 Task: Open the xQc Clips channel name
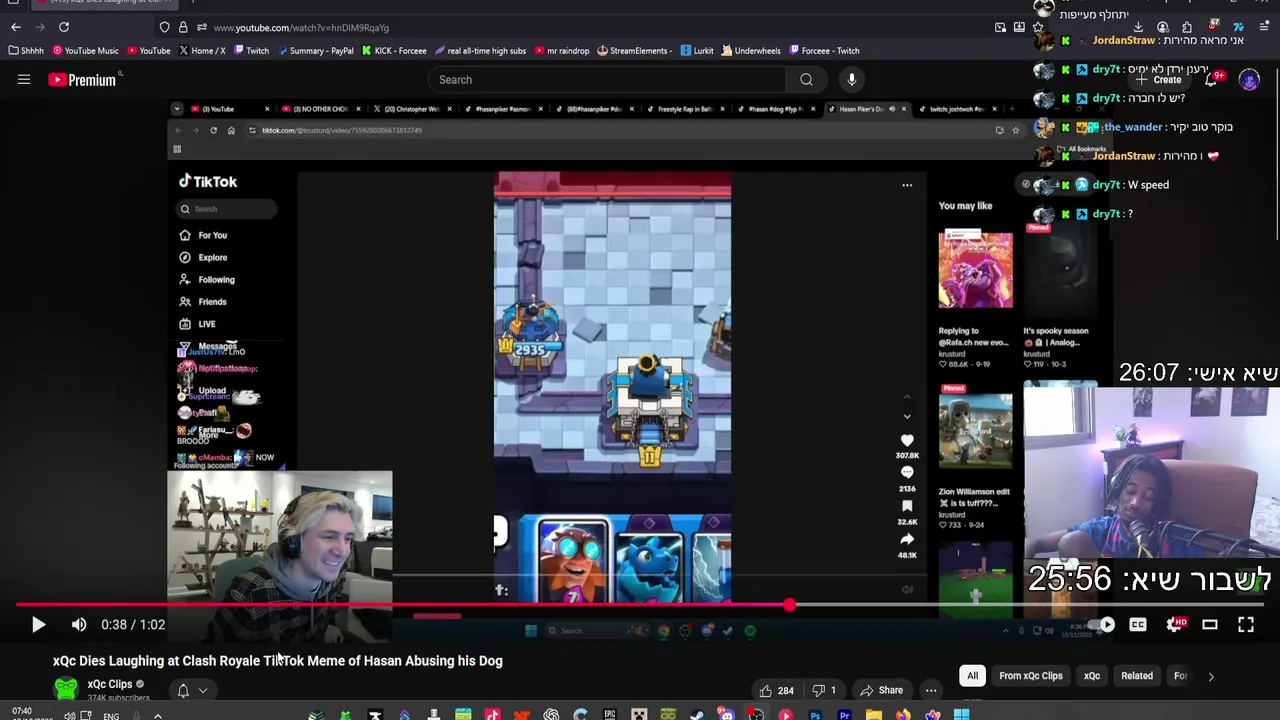click(x=109, y=684)
